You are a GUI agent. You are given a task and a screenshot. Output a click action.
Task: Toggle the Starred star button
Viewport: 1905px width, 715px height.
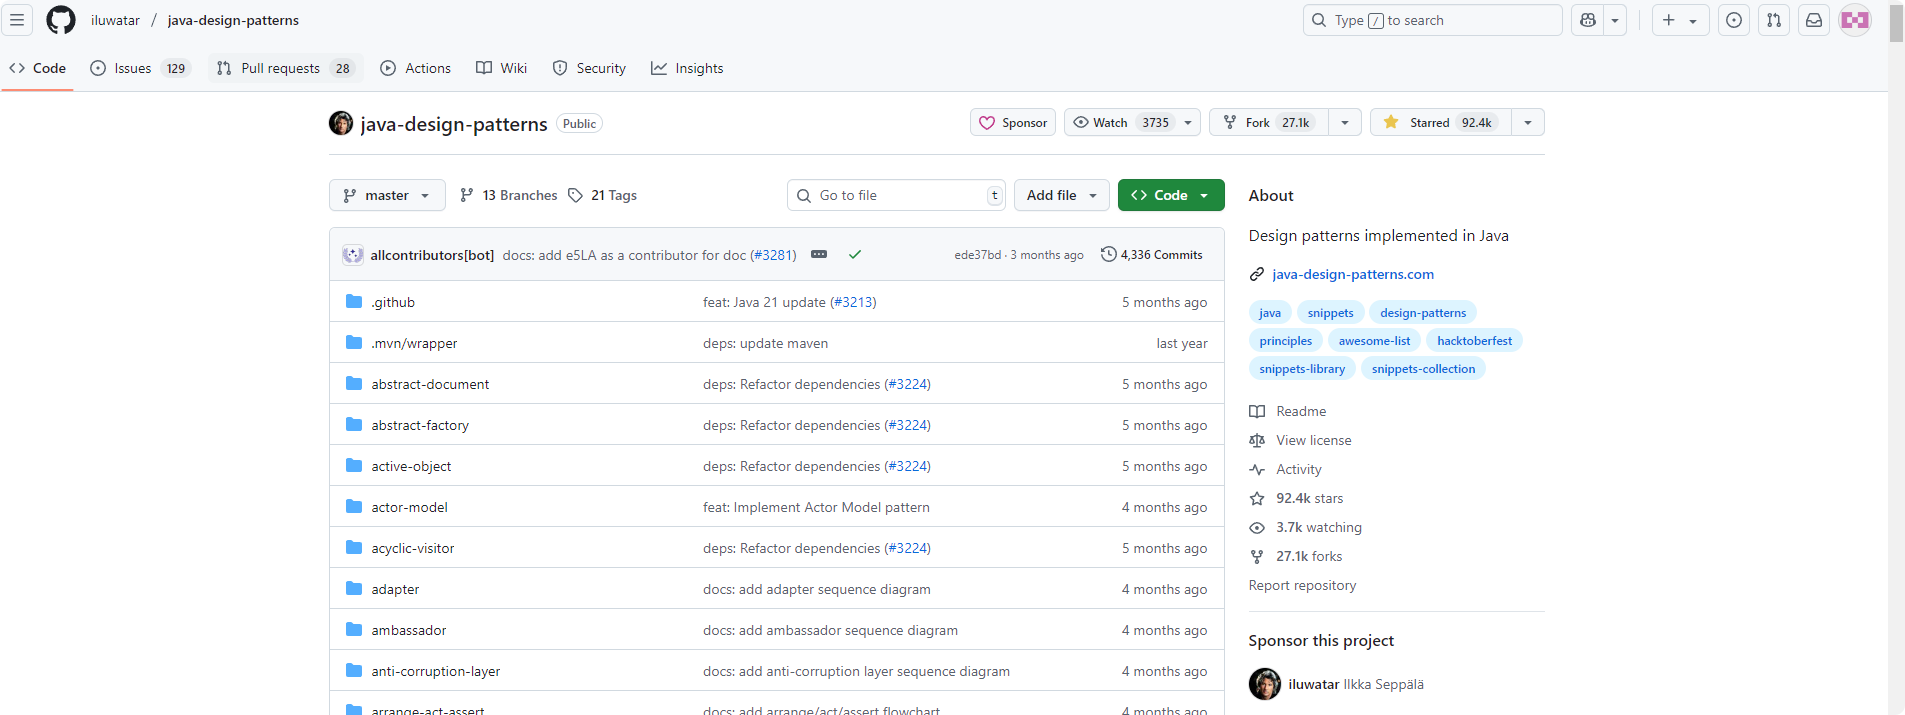(1441, 122)
